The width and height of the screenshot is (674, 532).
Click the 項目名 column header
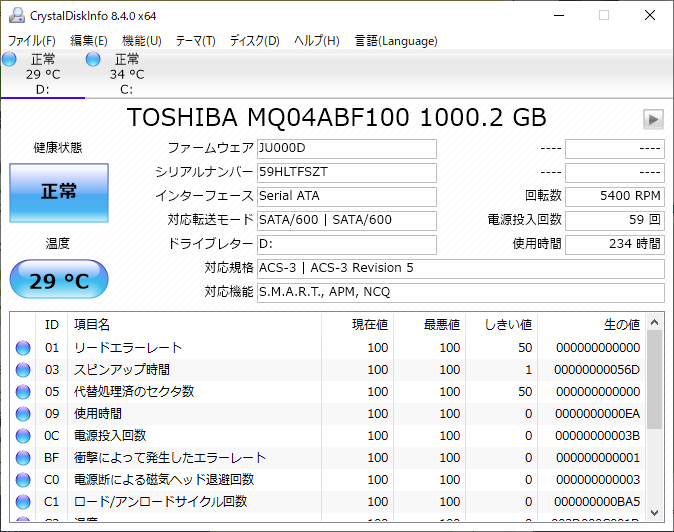pyautogui.click(x=194, y=324)
